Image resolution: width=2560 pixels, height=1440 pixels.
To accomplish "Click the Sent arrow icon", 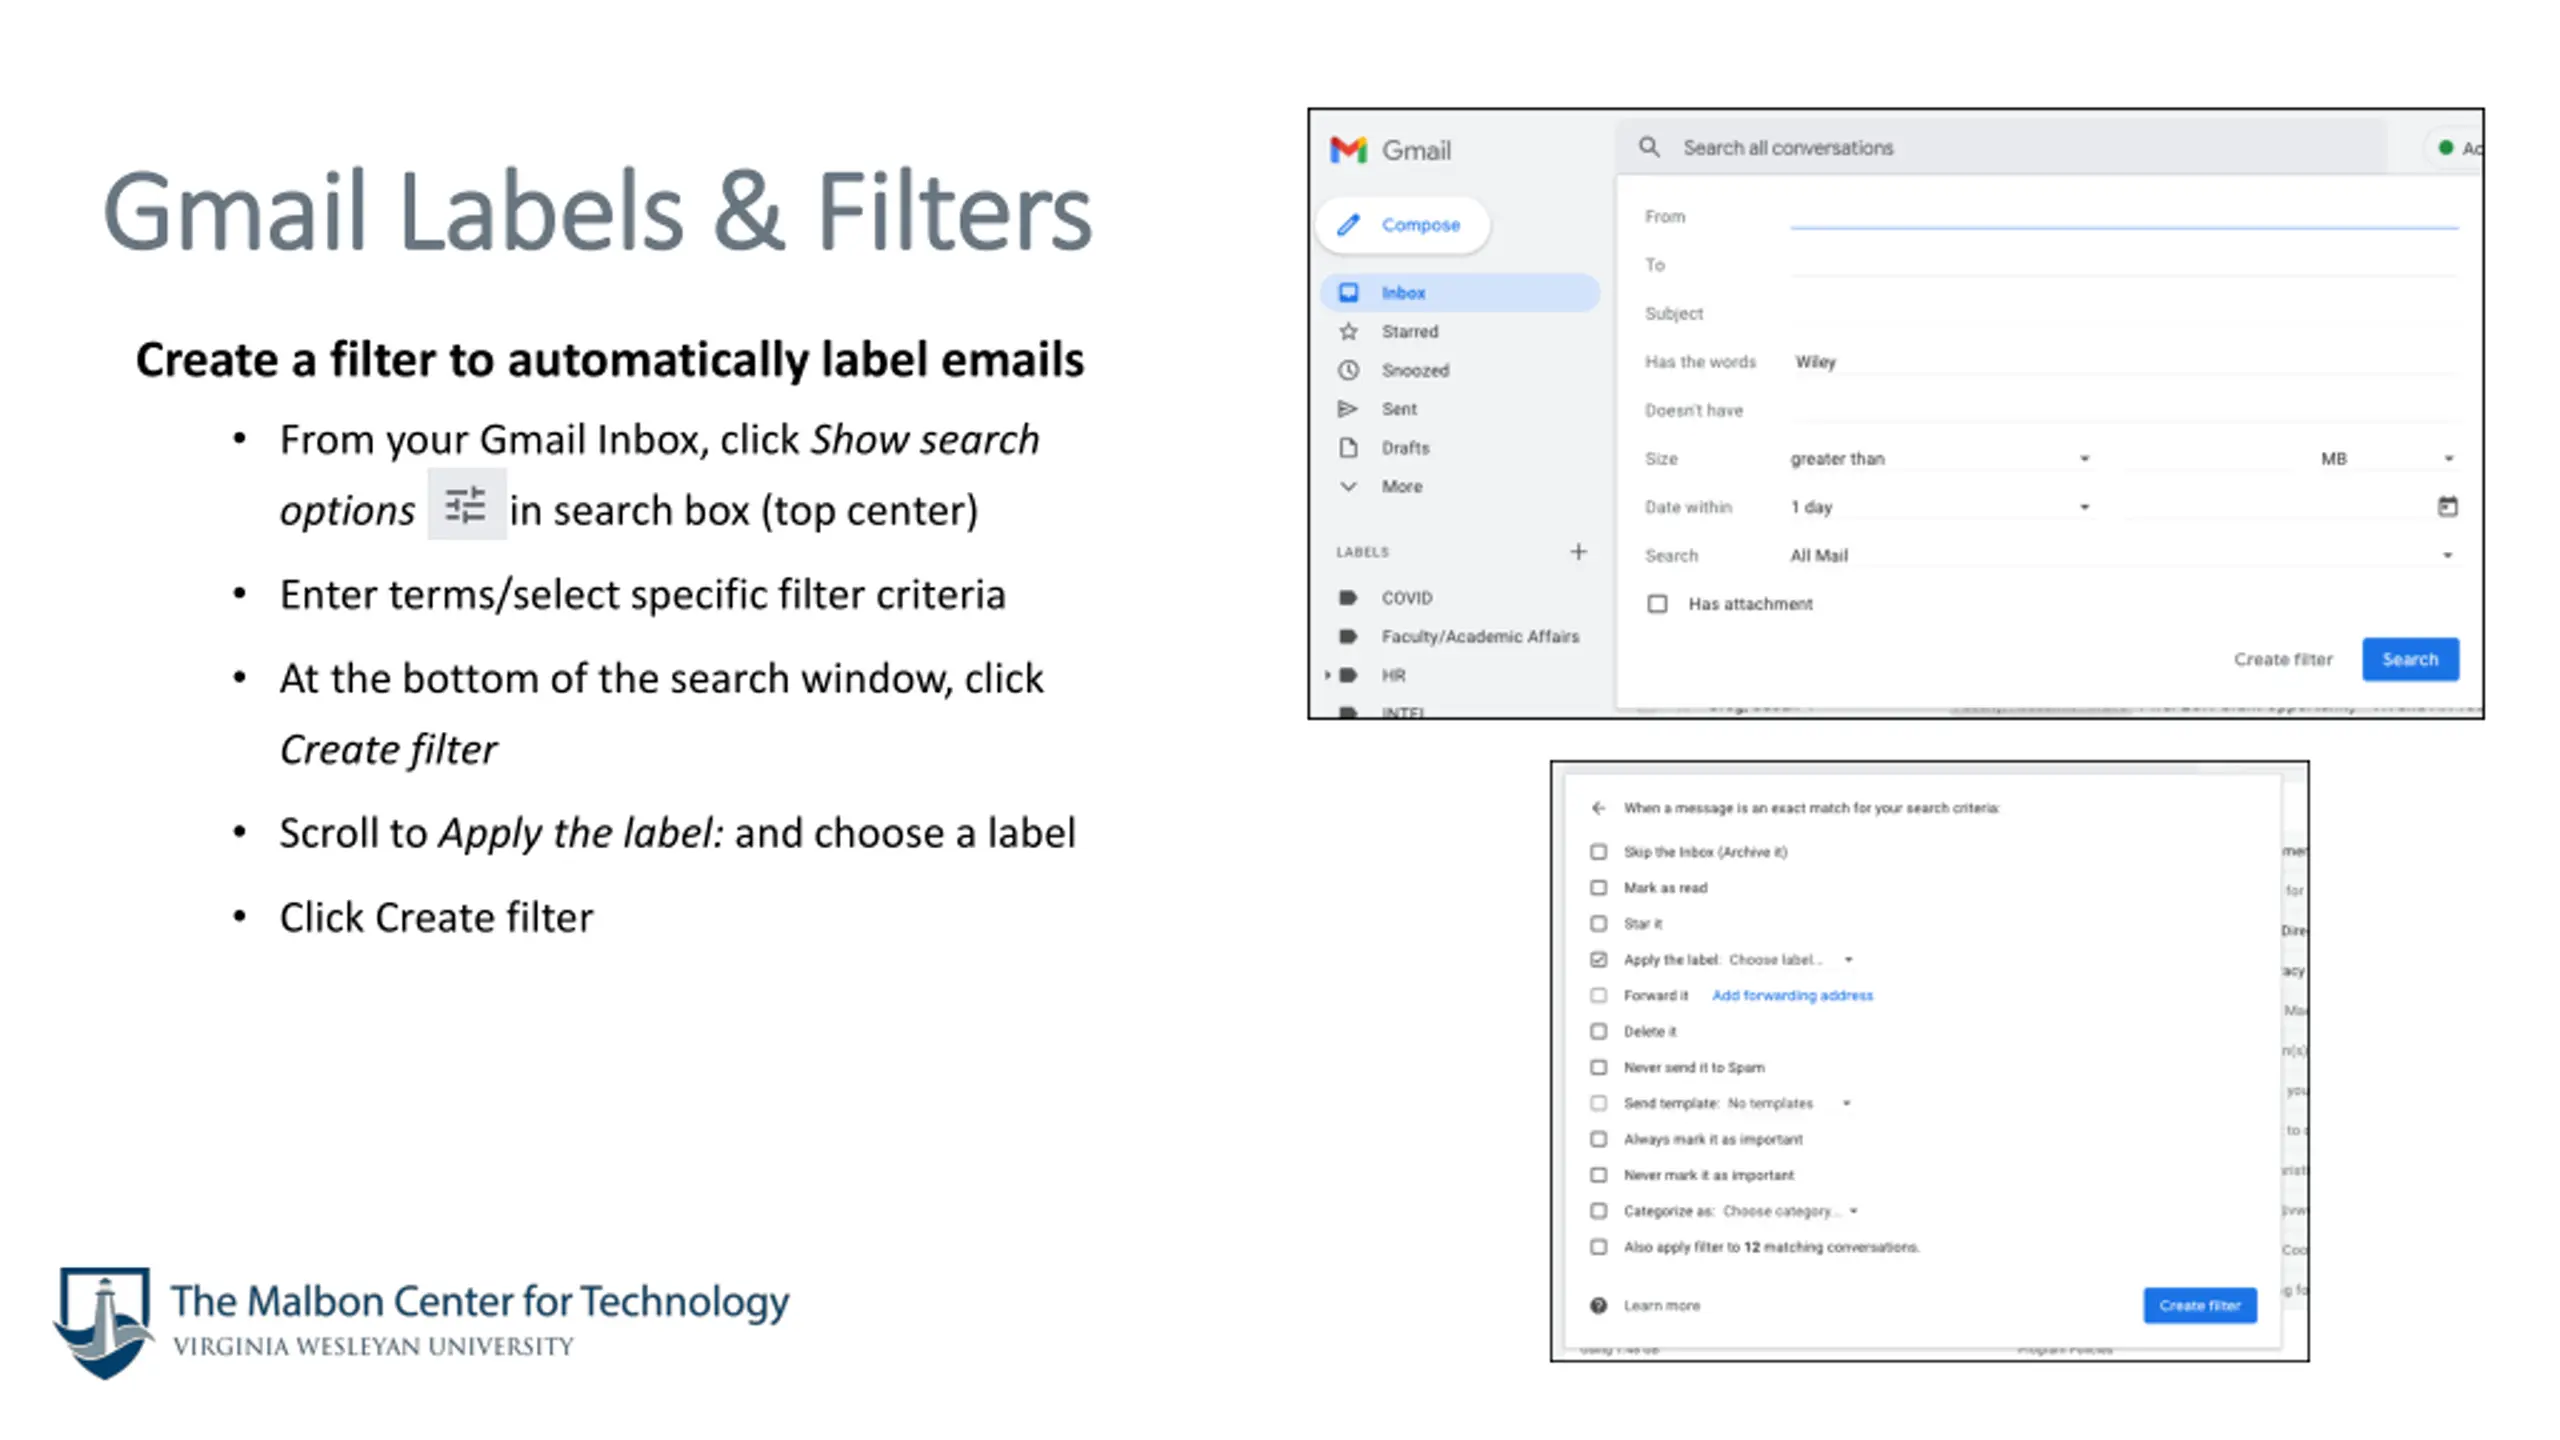I will [x=1348, y=408].
